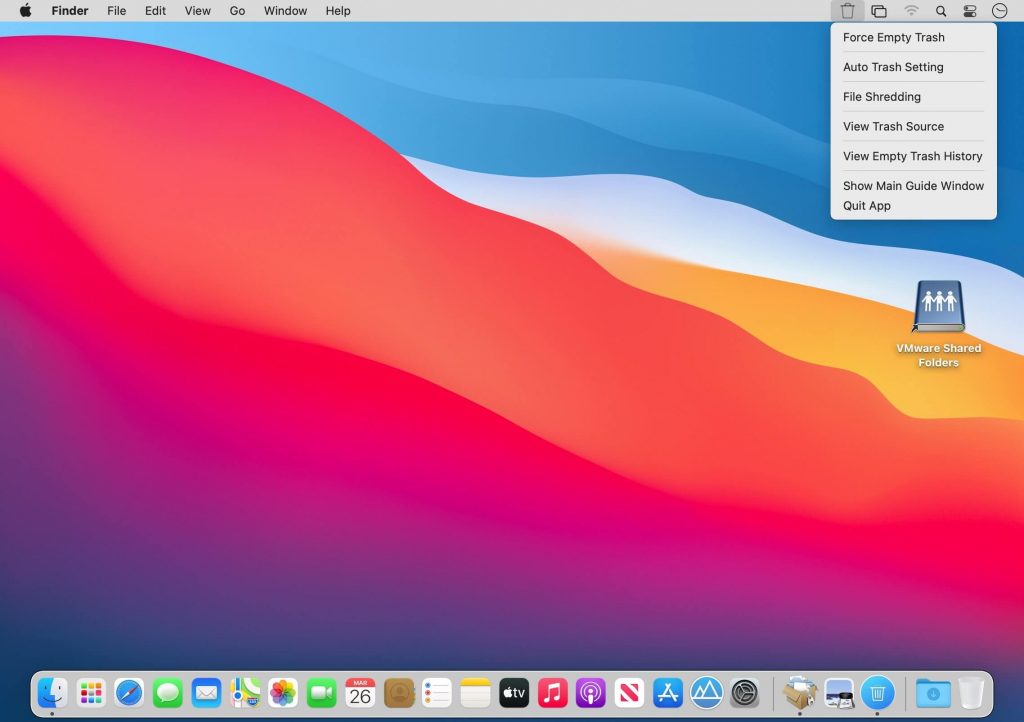This screenshot has width=1024, height=722.
Task: Choose Quit App in the dropdown
Action: click(x=866, y=206)
